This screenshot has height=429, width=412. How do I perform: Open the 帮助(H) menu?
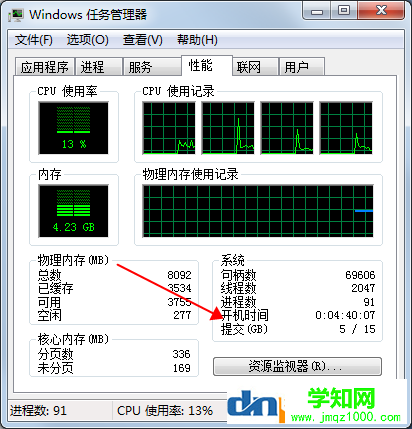[x=197, y=40]
